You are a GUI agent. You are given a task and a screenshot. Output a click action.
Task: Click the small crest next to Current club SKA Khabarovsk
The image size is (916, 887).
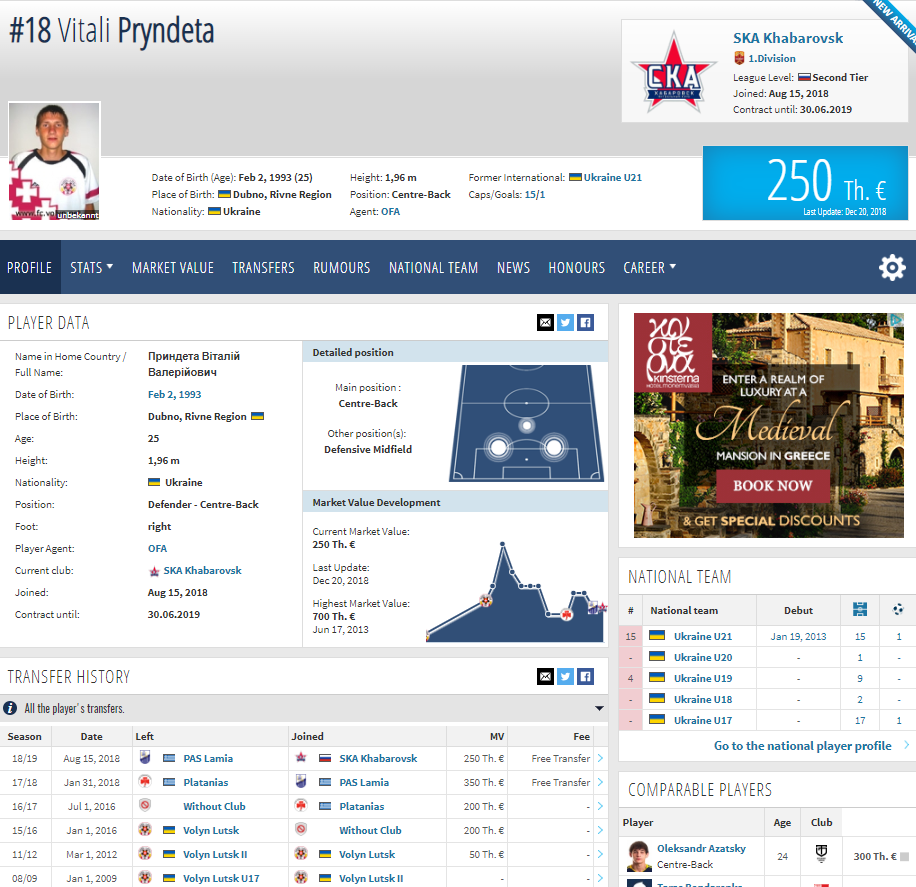154,571
